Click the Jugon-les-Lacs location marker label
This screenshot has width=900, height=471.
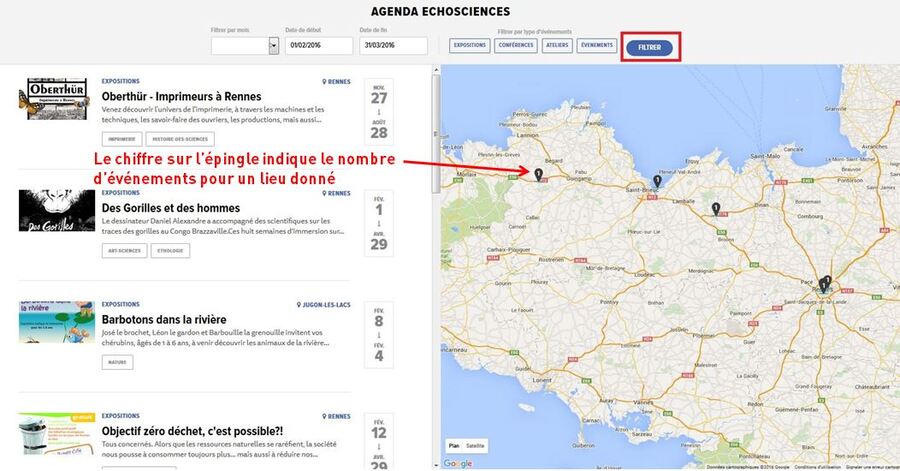[324, 305]
